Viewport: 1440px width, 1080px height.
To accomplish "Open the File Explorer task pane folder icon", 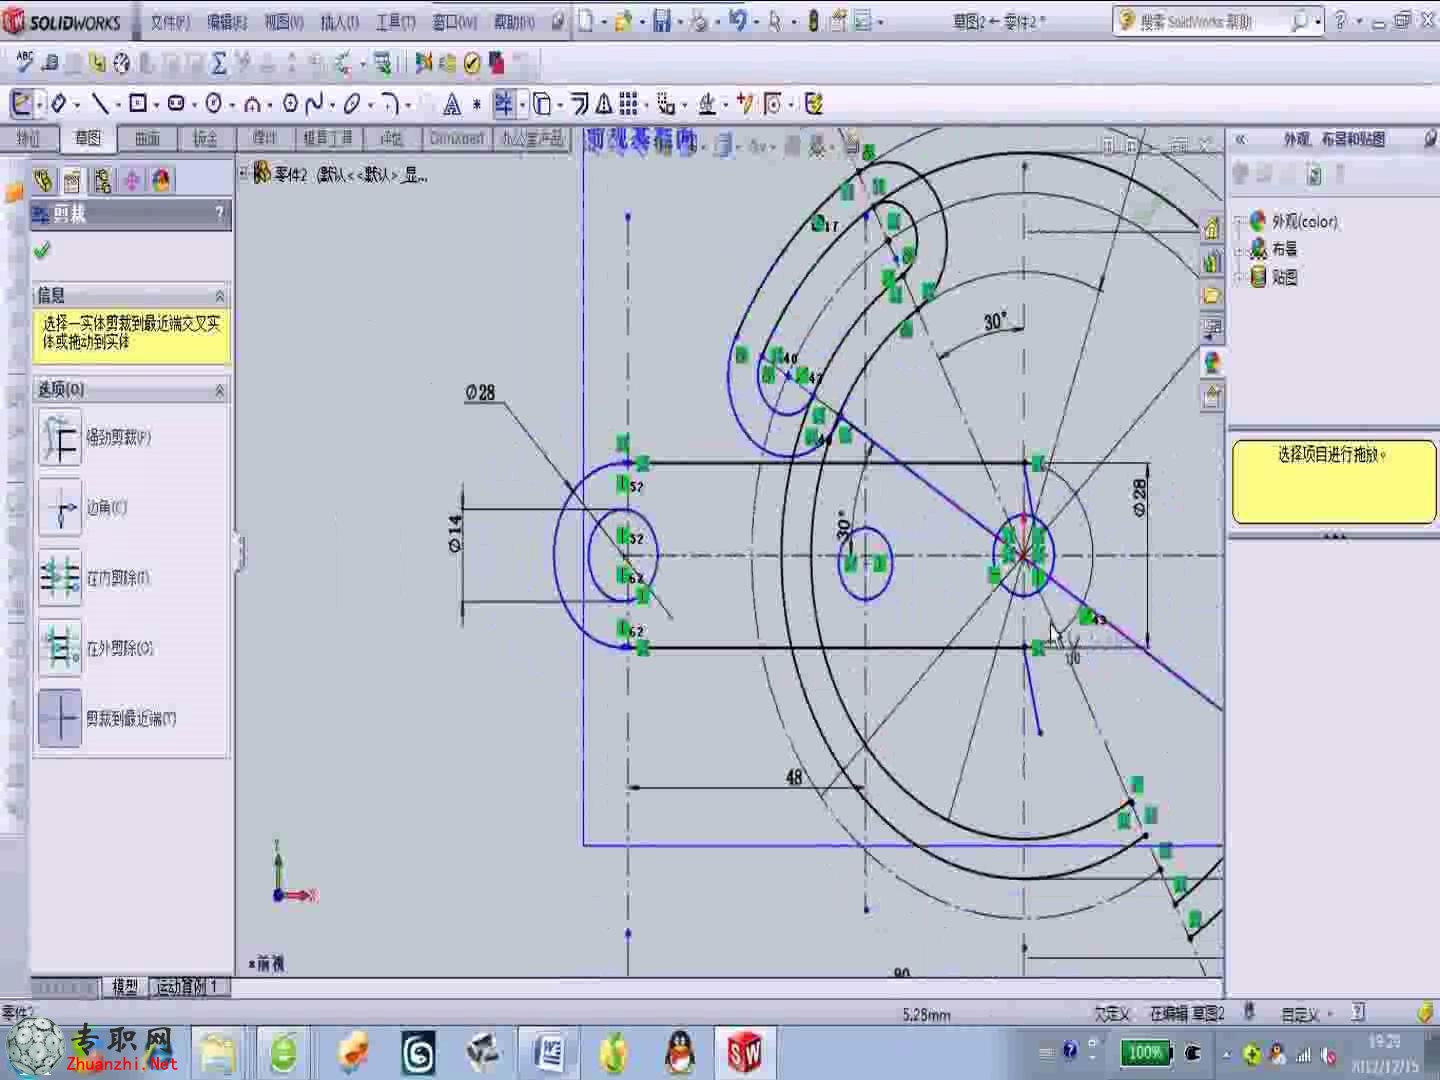I will [1212, 295].
